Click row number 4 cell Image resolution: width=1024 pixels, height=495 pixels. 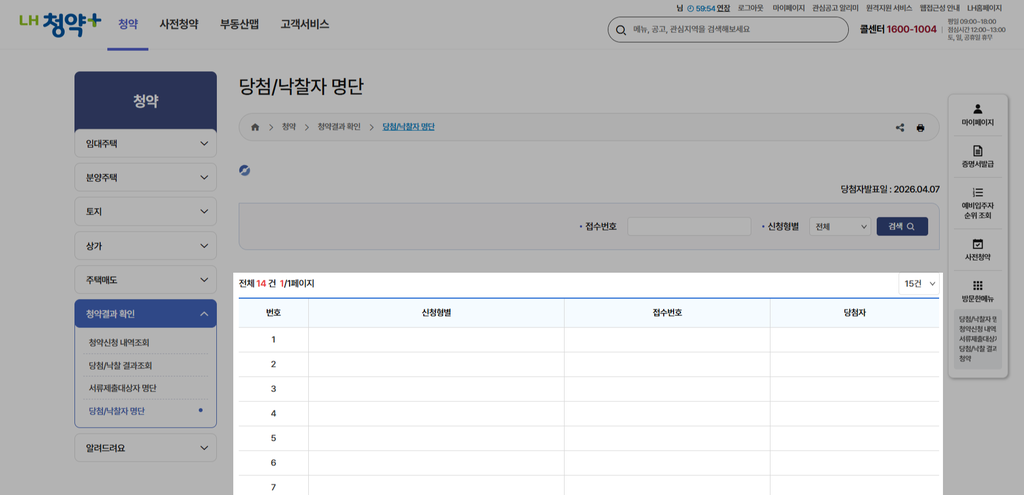(x=274, y=413)
